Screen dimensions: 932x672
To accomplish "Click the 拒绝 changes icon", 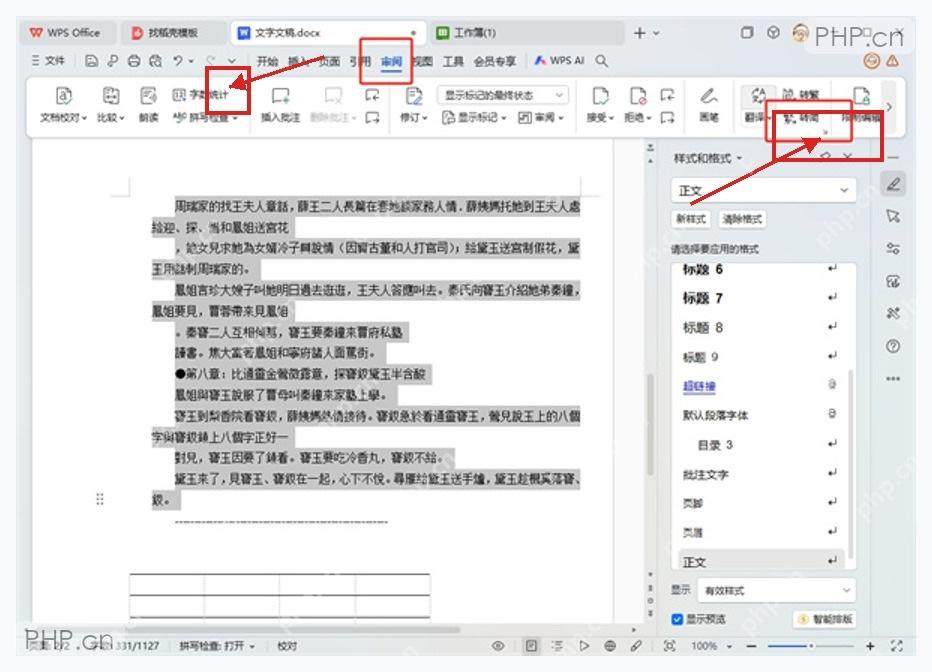I will [638, 96].
